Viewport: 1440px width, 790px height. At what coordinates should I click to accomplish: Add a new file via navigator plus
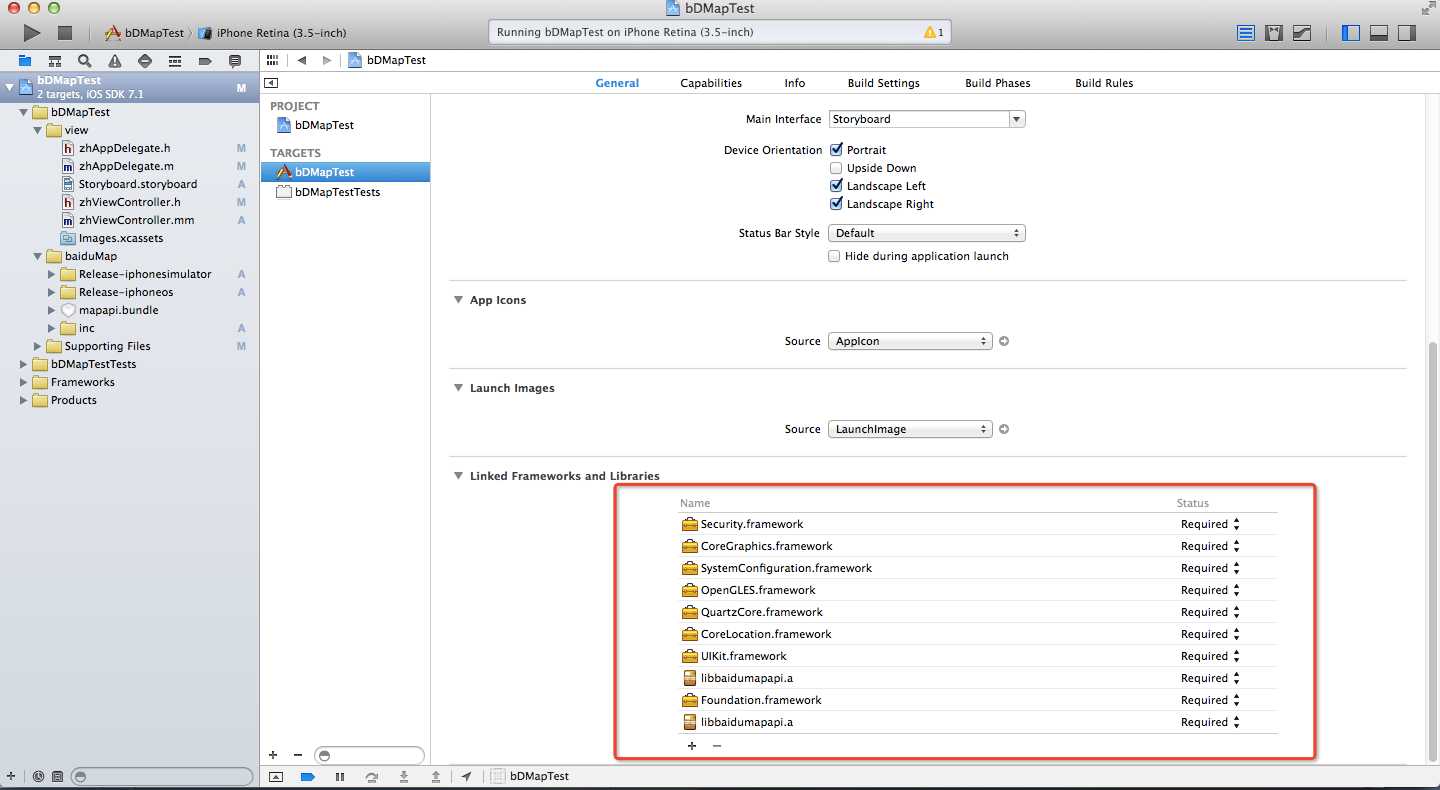coord(11,776)
